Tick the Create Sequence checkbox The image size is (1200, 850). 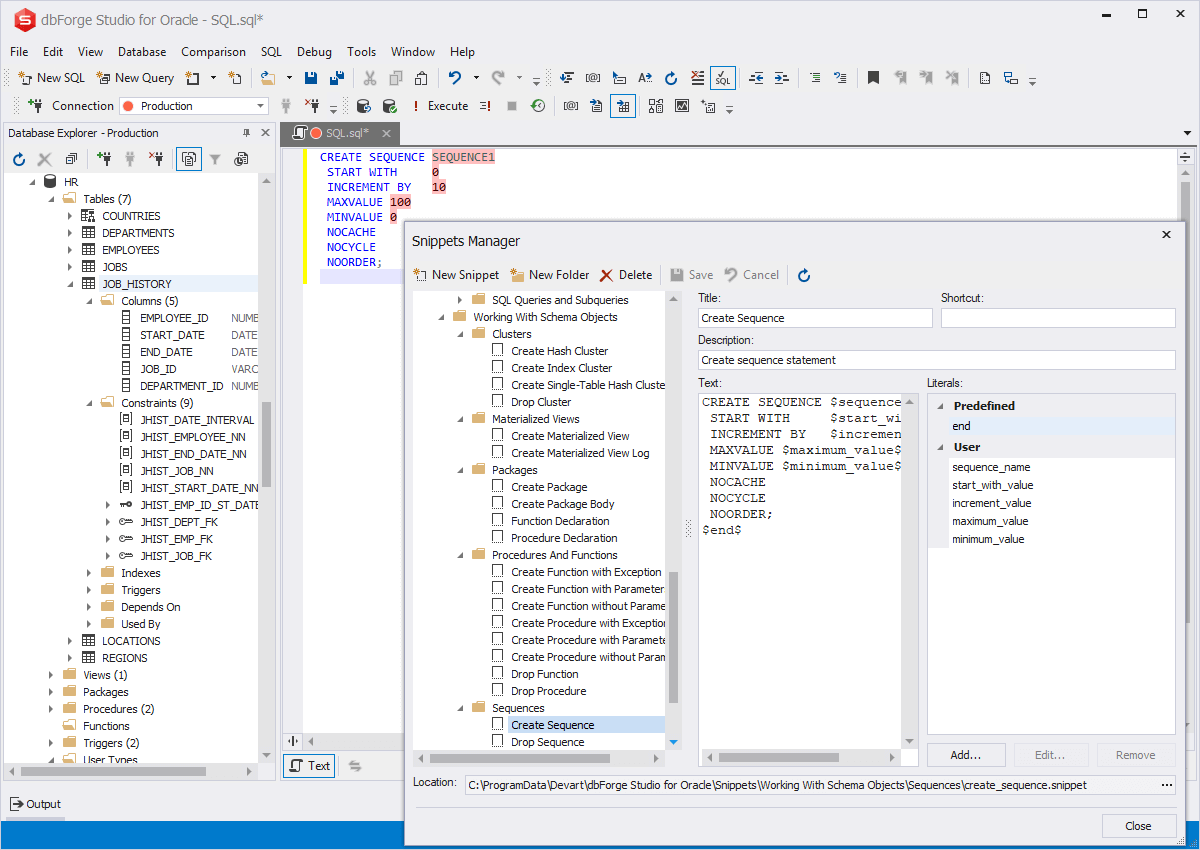(498, 724)
